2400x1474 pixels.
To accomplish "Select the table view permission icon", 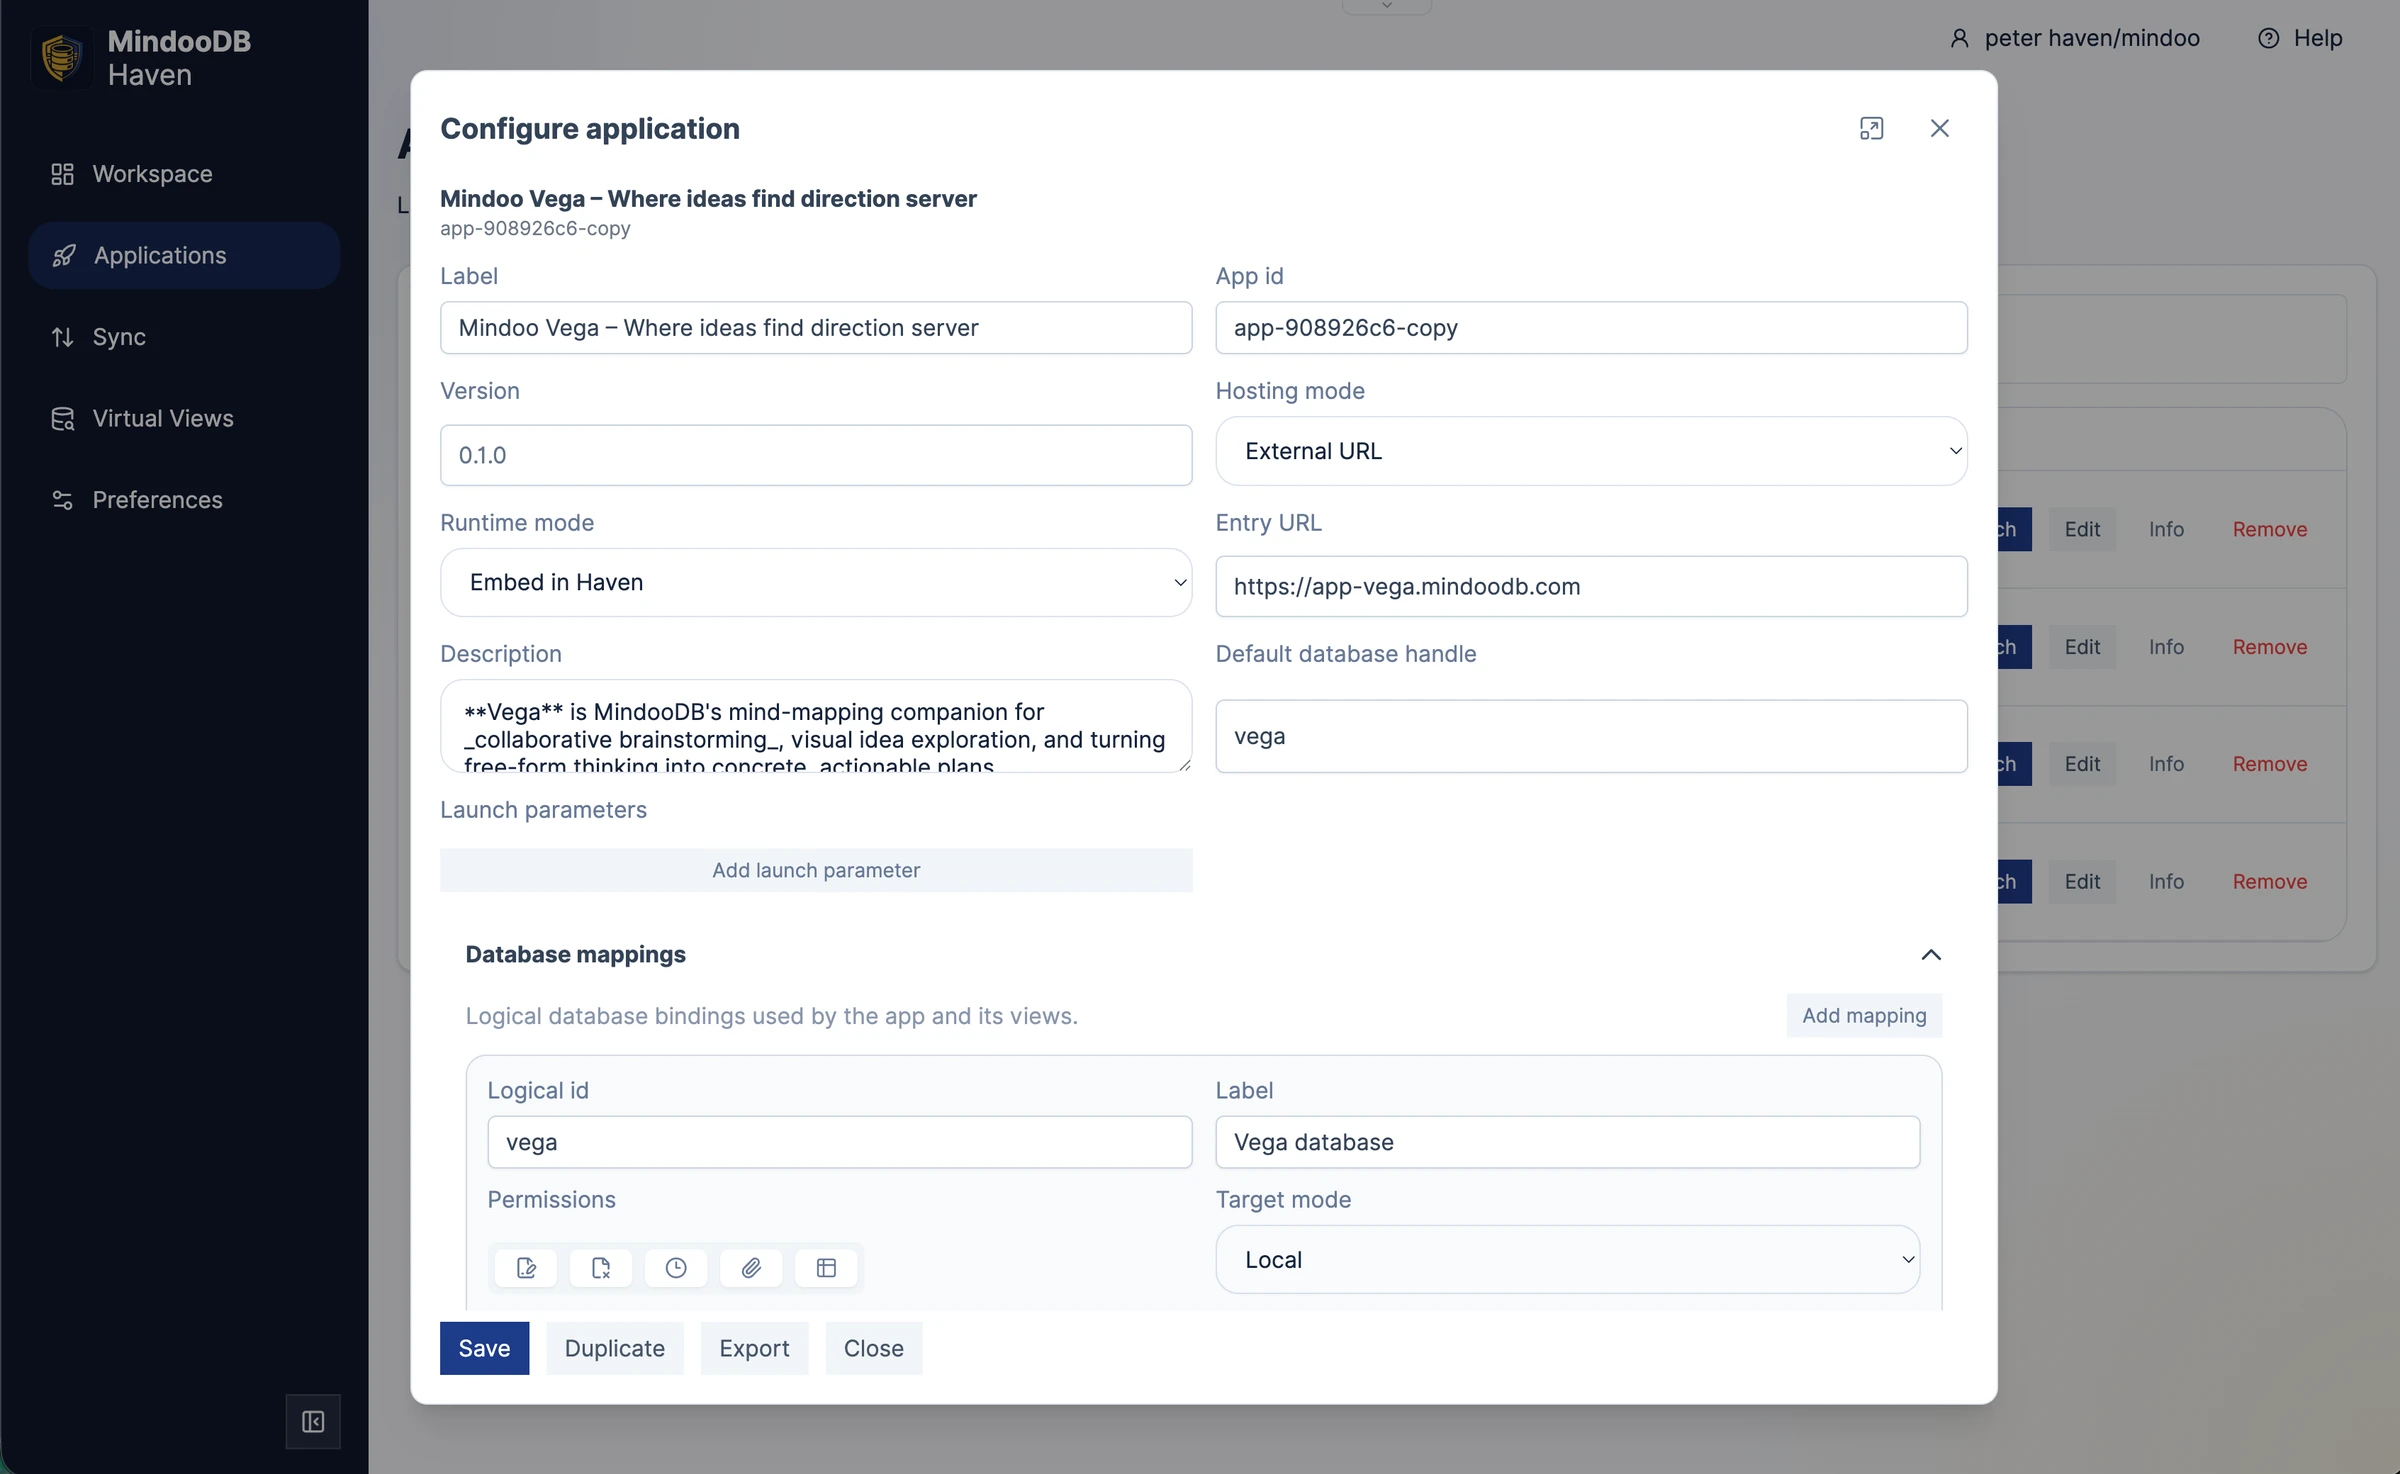I will [x=826, y=1267].
